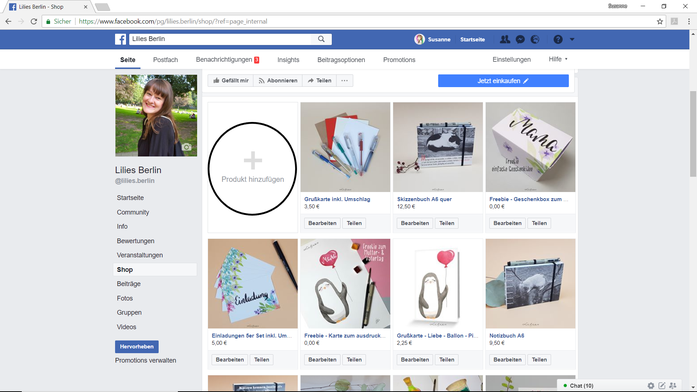697x392 pixels.
Task: Click the browser forward arrow
Action: pyautogui.click(x=21, y=21)
